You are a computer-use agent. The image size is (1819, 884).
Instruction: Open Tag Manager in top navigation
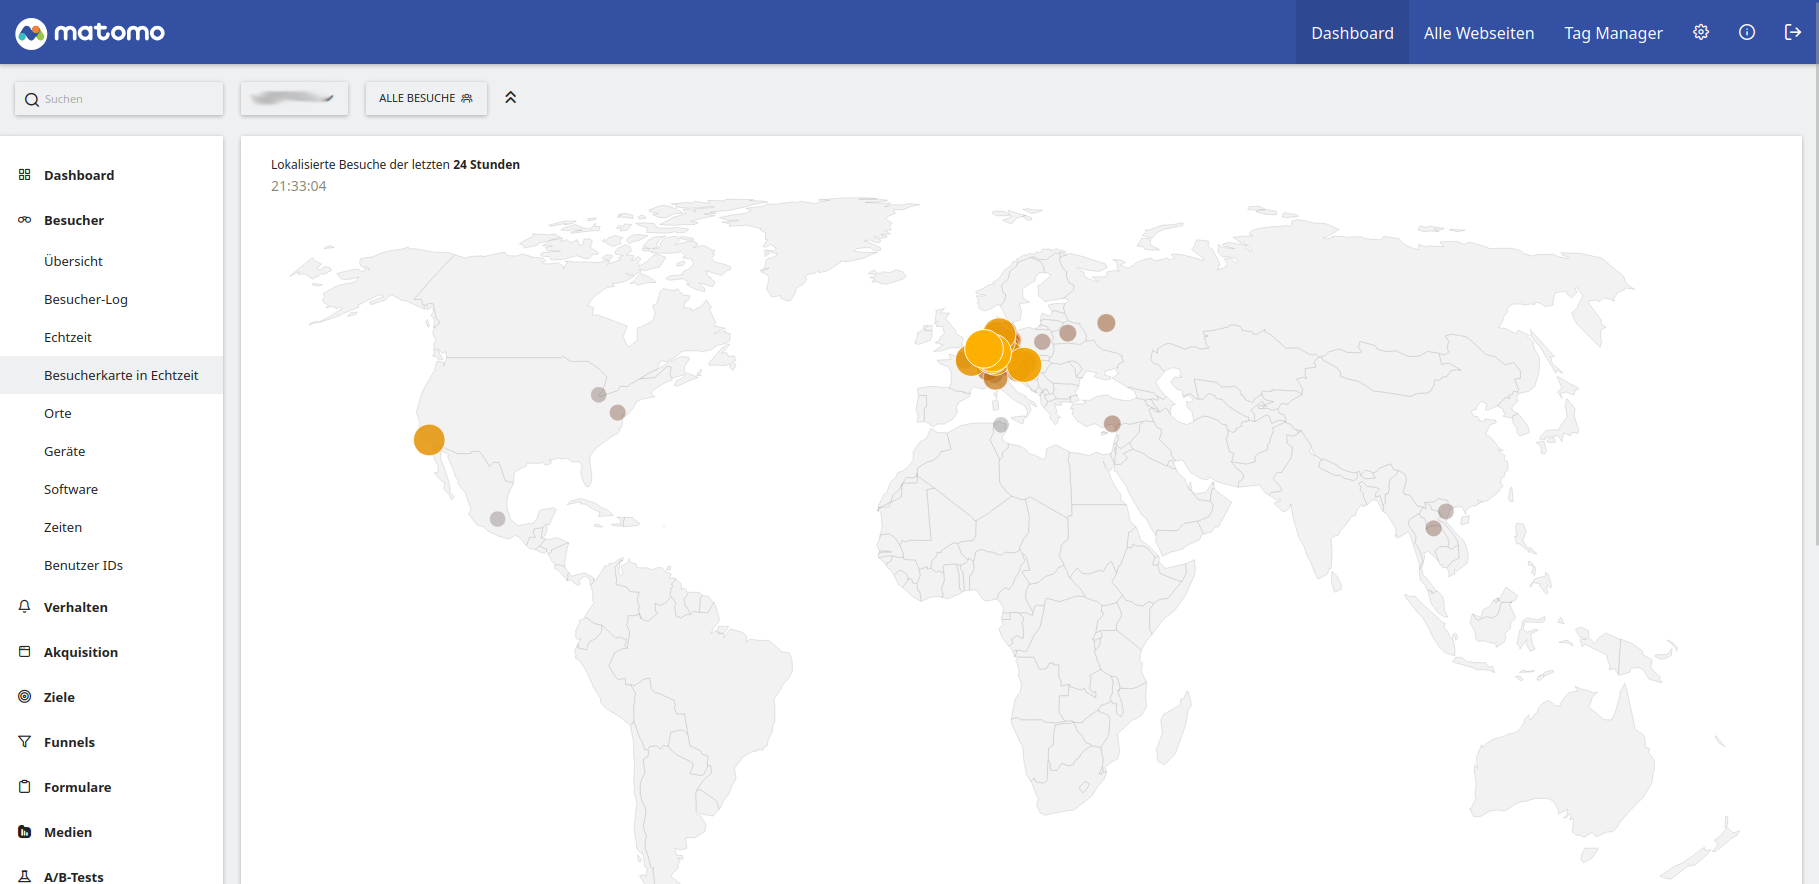(1613, 33)
